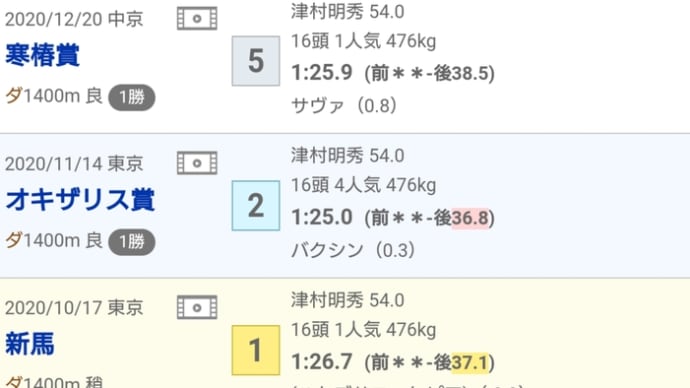
Task: Click the 1勝 badge under 寒椿賞
Action: tap(132, 97)
